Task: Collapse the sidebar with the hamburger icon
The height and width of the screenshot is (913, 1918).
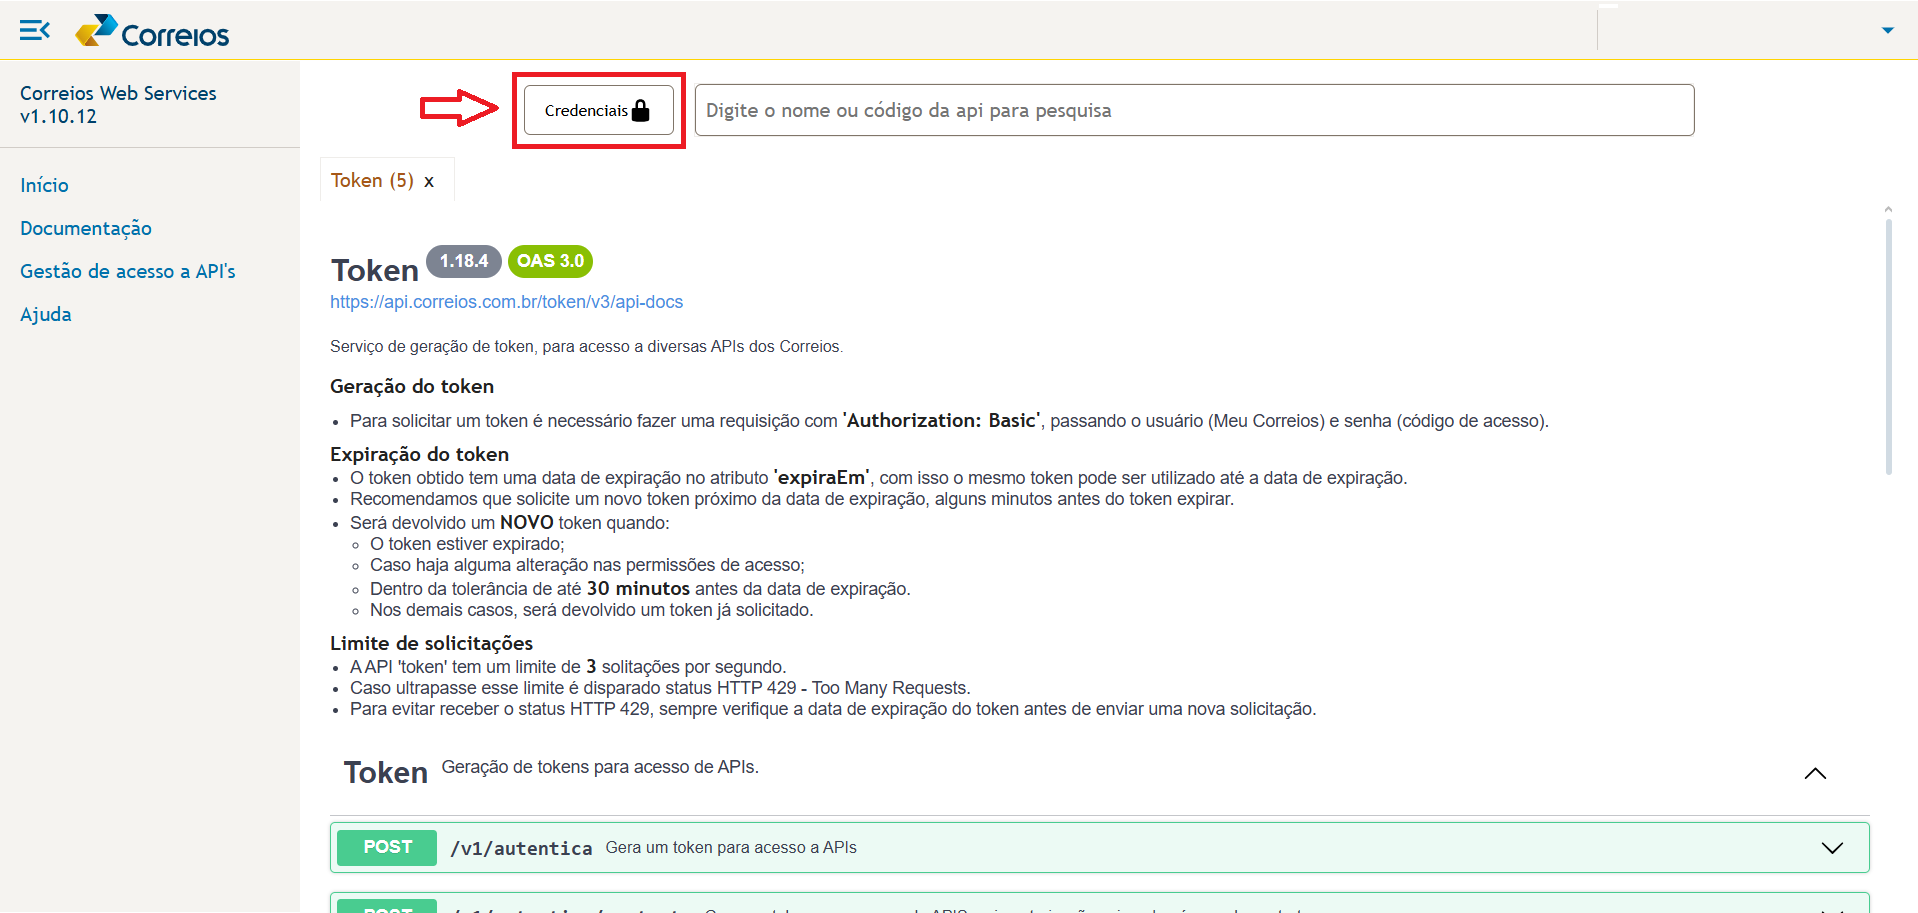Action: (35, 31)
